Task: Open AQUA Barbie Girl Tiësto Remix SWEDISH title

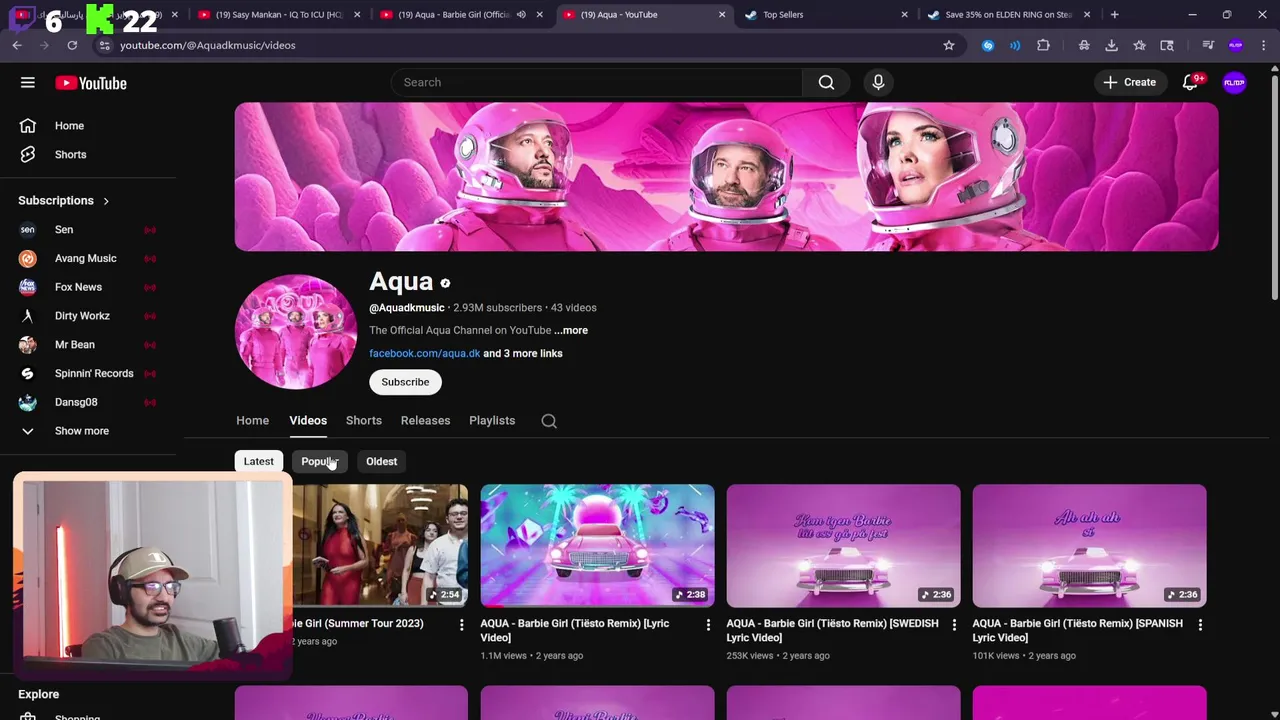Action: (x=832, y=631)
